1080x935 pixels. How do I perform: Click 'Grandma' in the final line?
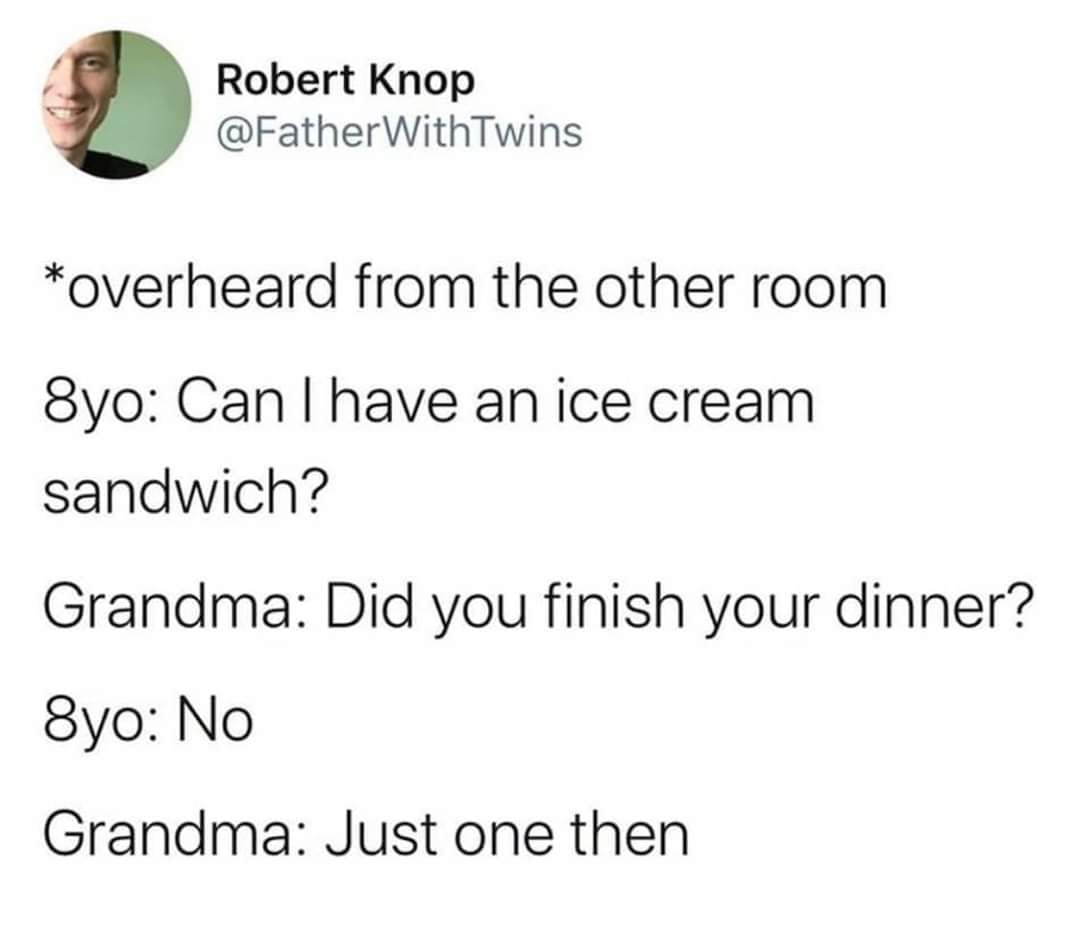pyautogui.click(x=167, y=833)
